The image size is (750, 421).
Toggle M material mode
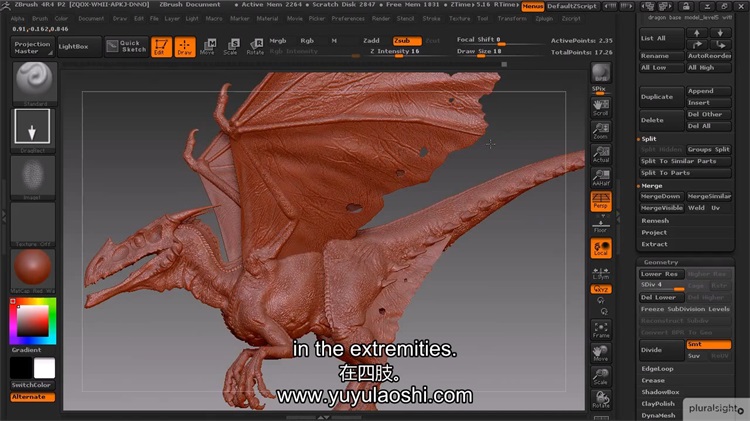[334, 41]
